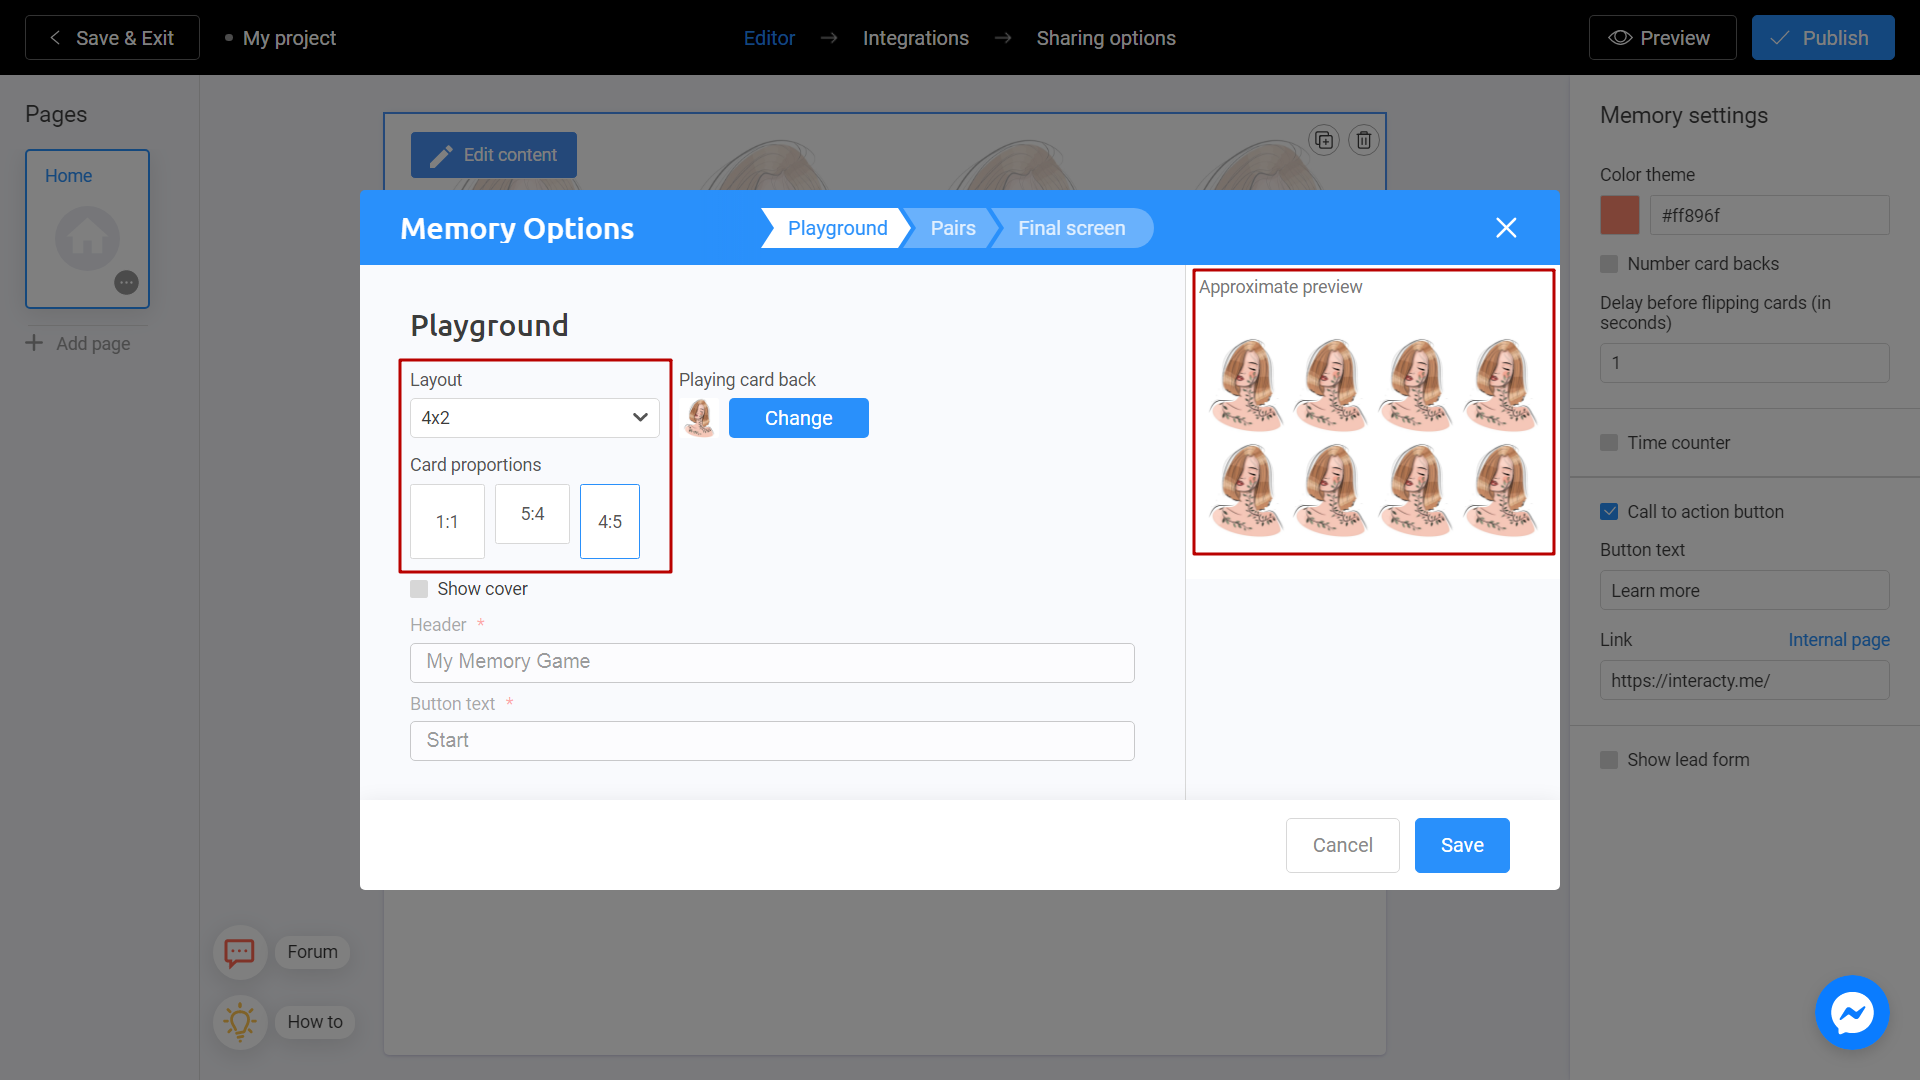Open the Home page options menu icon
Viewport: 1920px width, 1080px height.
(126, 283)
